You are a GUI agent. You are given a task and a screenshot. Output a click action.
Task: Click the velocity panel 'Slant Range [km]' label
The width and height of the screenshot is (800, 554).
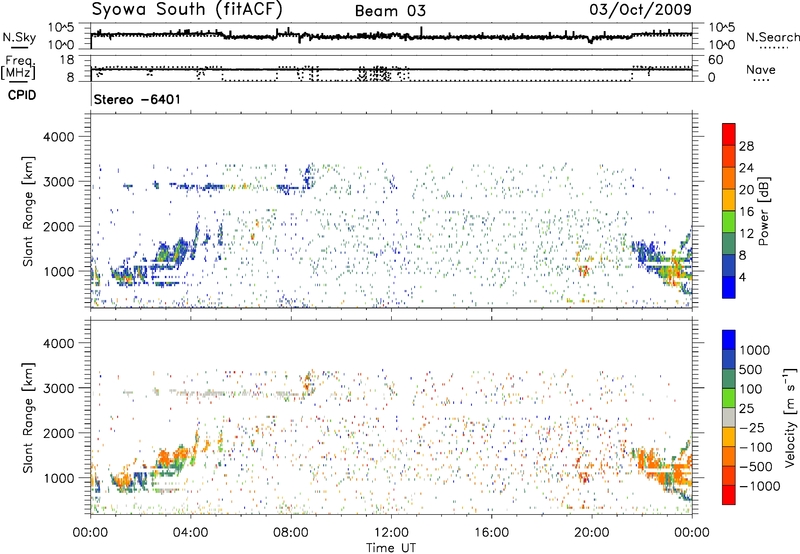tap(28, 418)
